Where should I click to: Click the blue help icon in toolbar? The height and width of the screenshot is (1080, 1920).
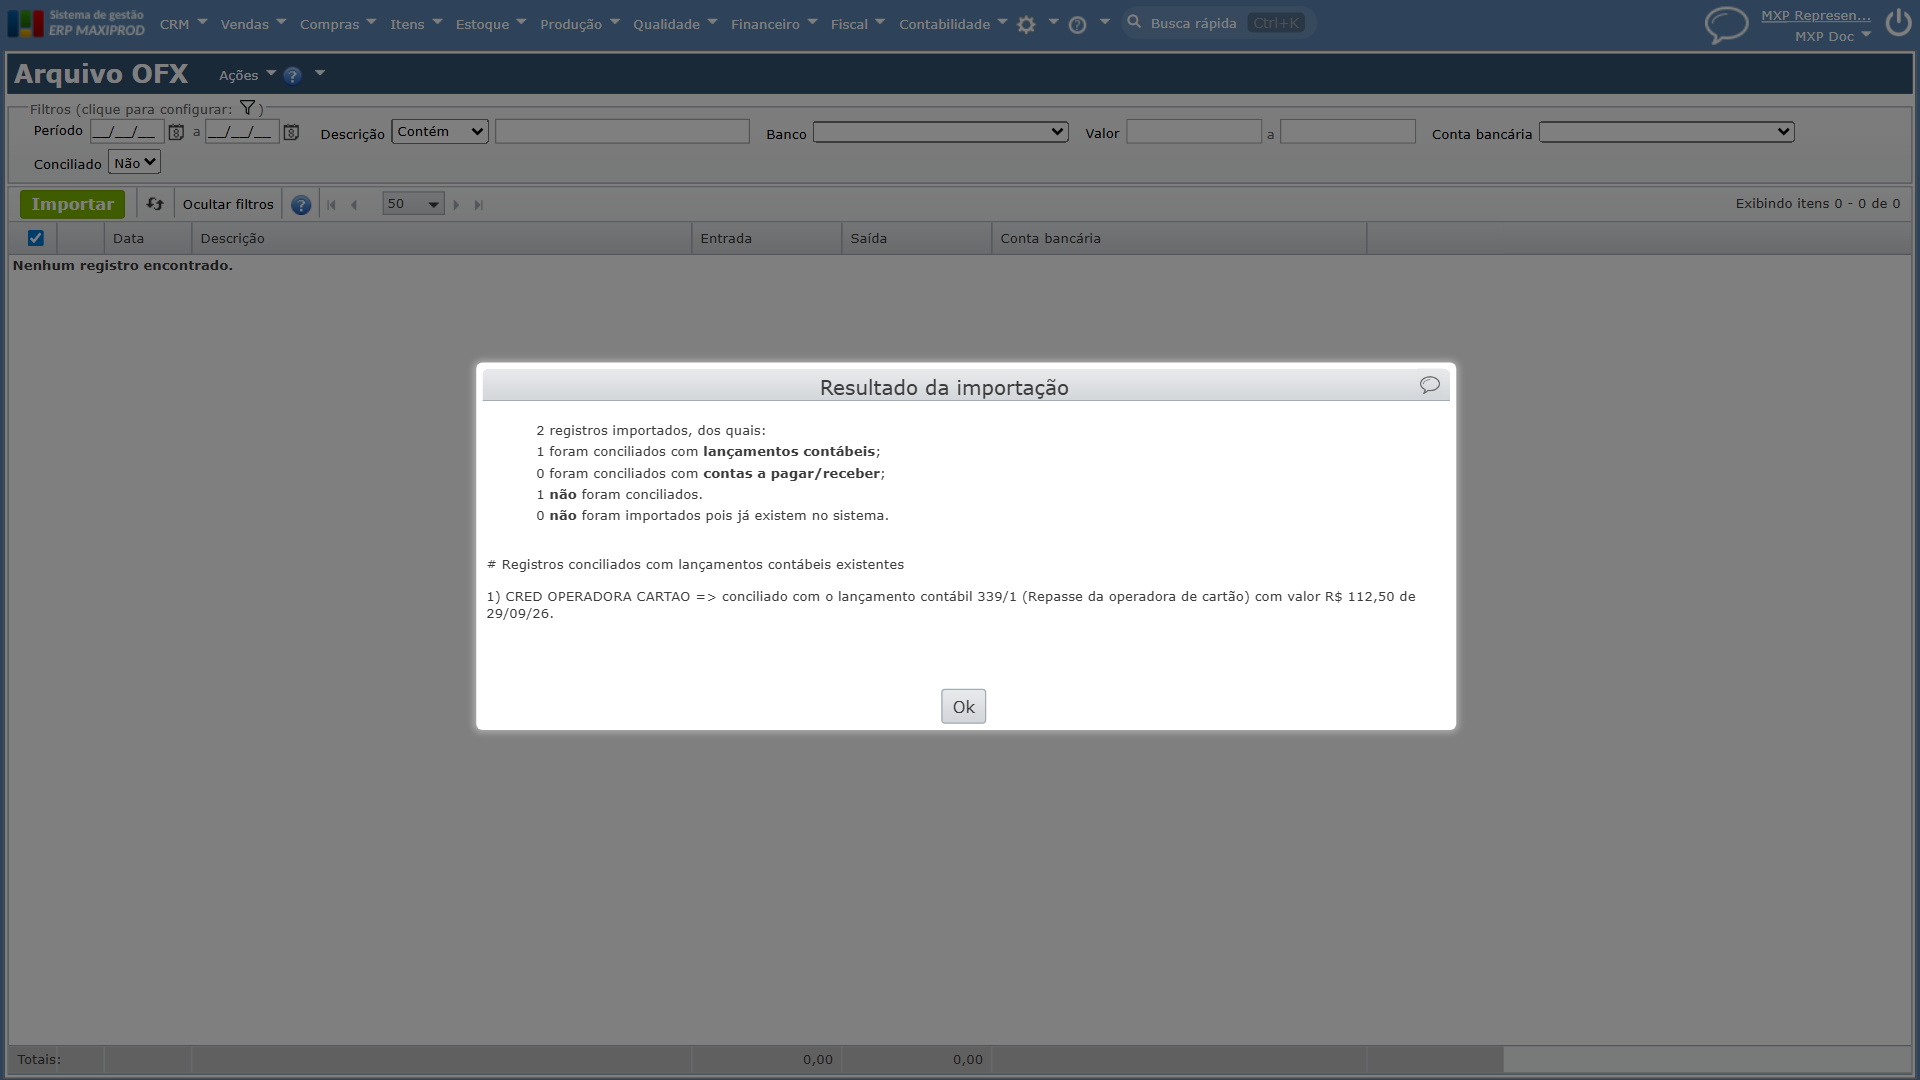(301, 205)
